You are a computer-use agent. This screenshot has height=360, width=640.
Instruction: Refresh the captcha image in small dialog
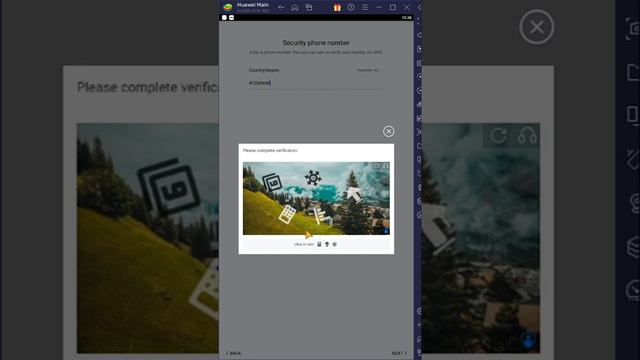tap(376, 166)
